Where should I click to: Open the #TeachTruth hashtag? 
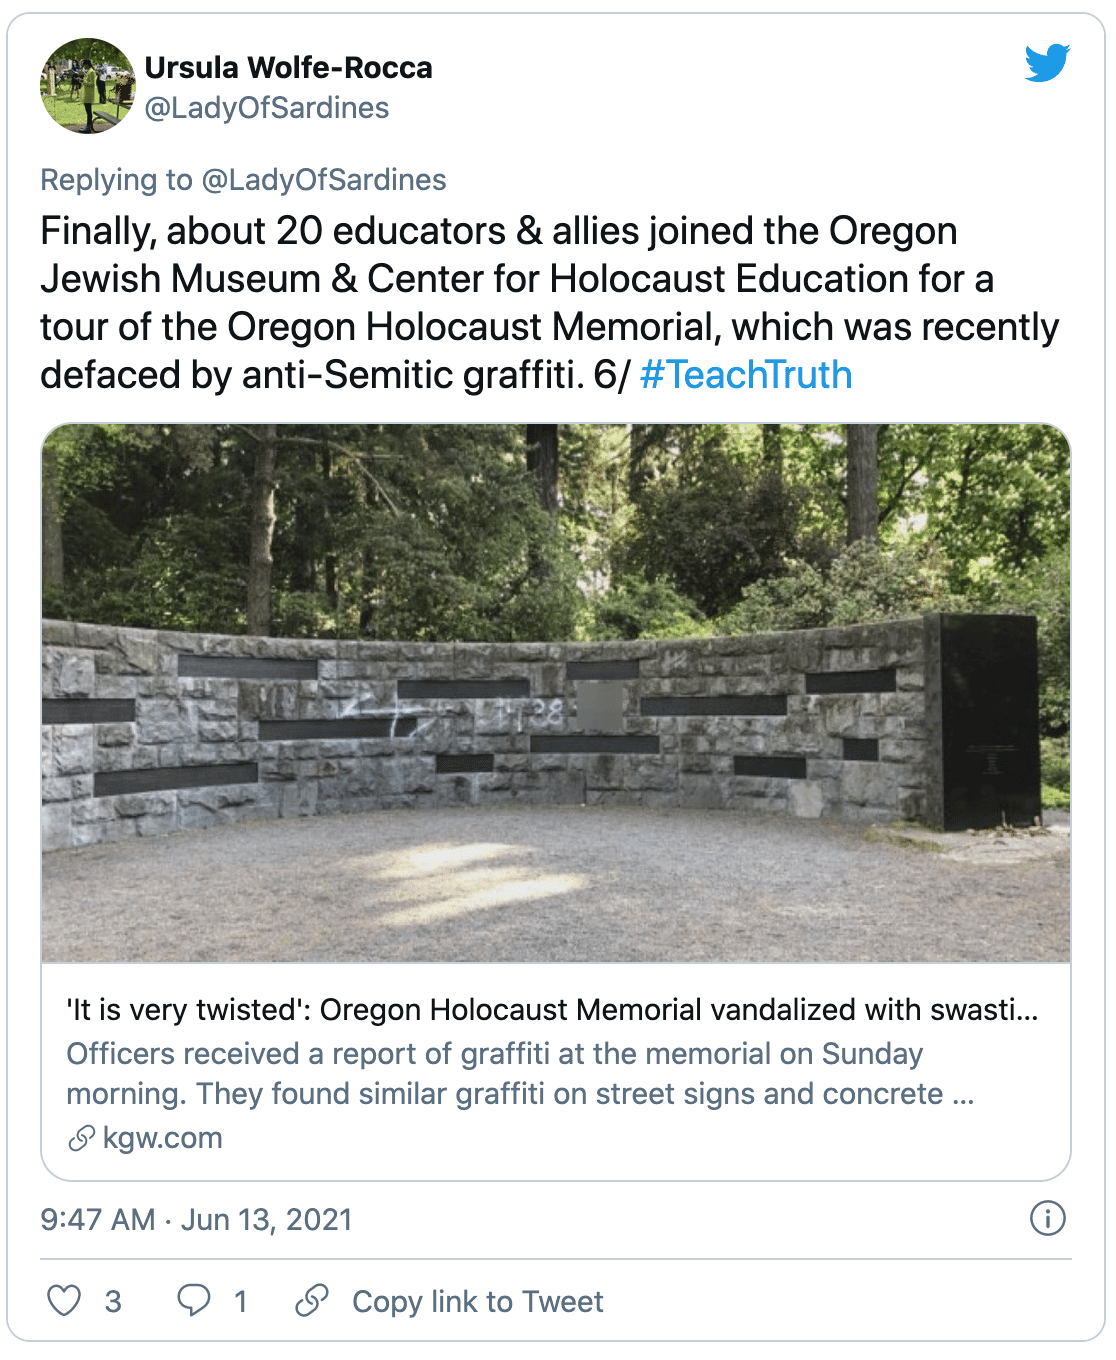(x=745, y=375)
